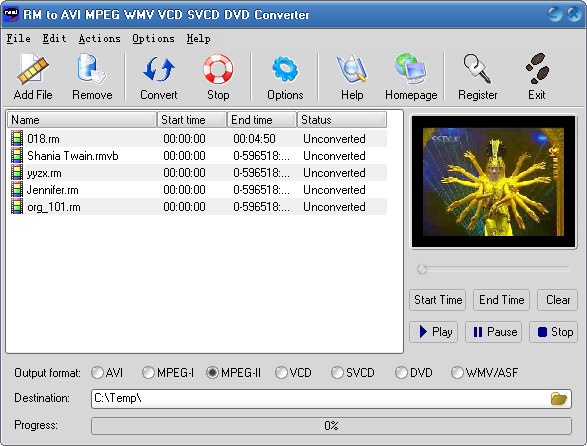Select Shania Twain.rmvb in the file list
Screen dimensions: 587x446
tap(197, 156)
